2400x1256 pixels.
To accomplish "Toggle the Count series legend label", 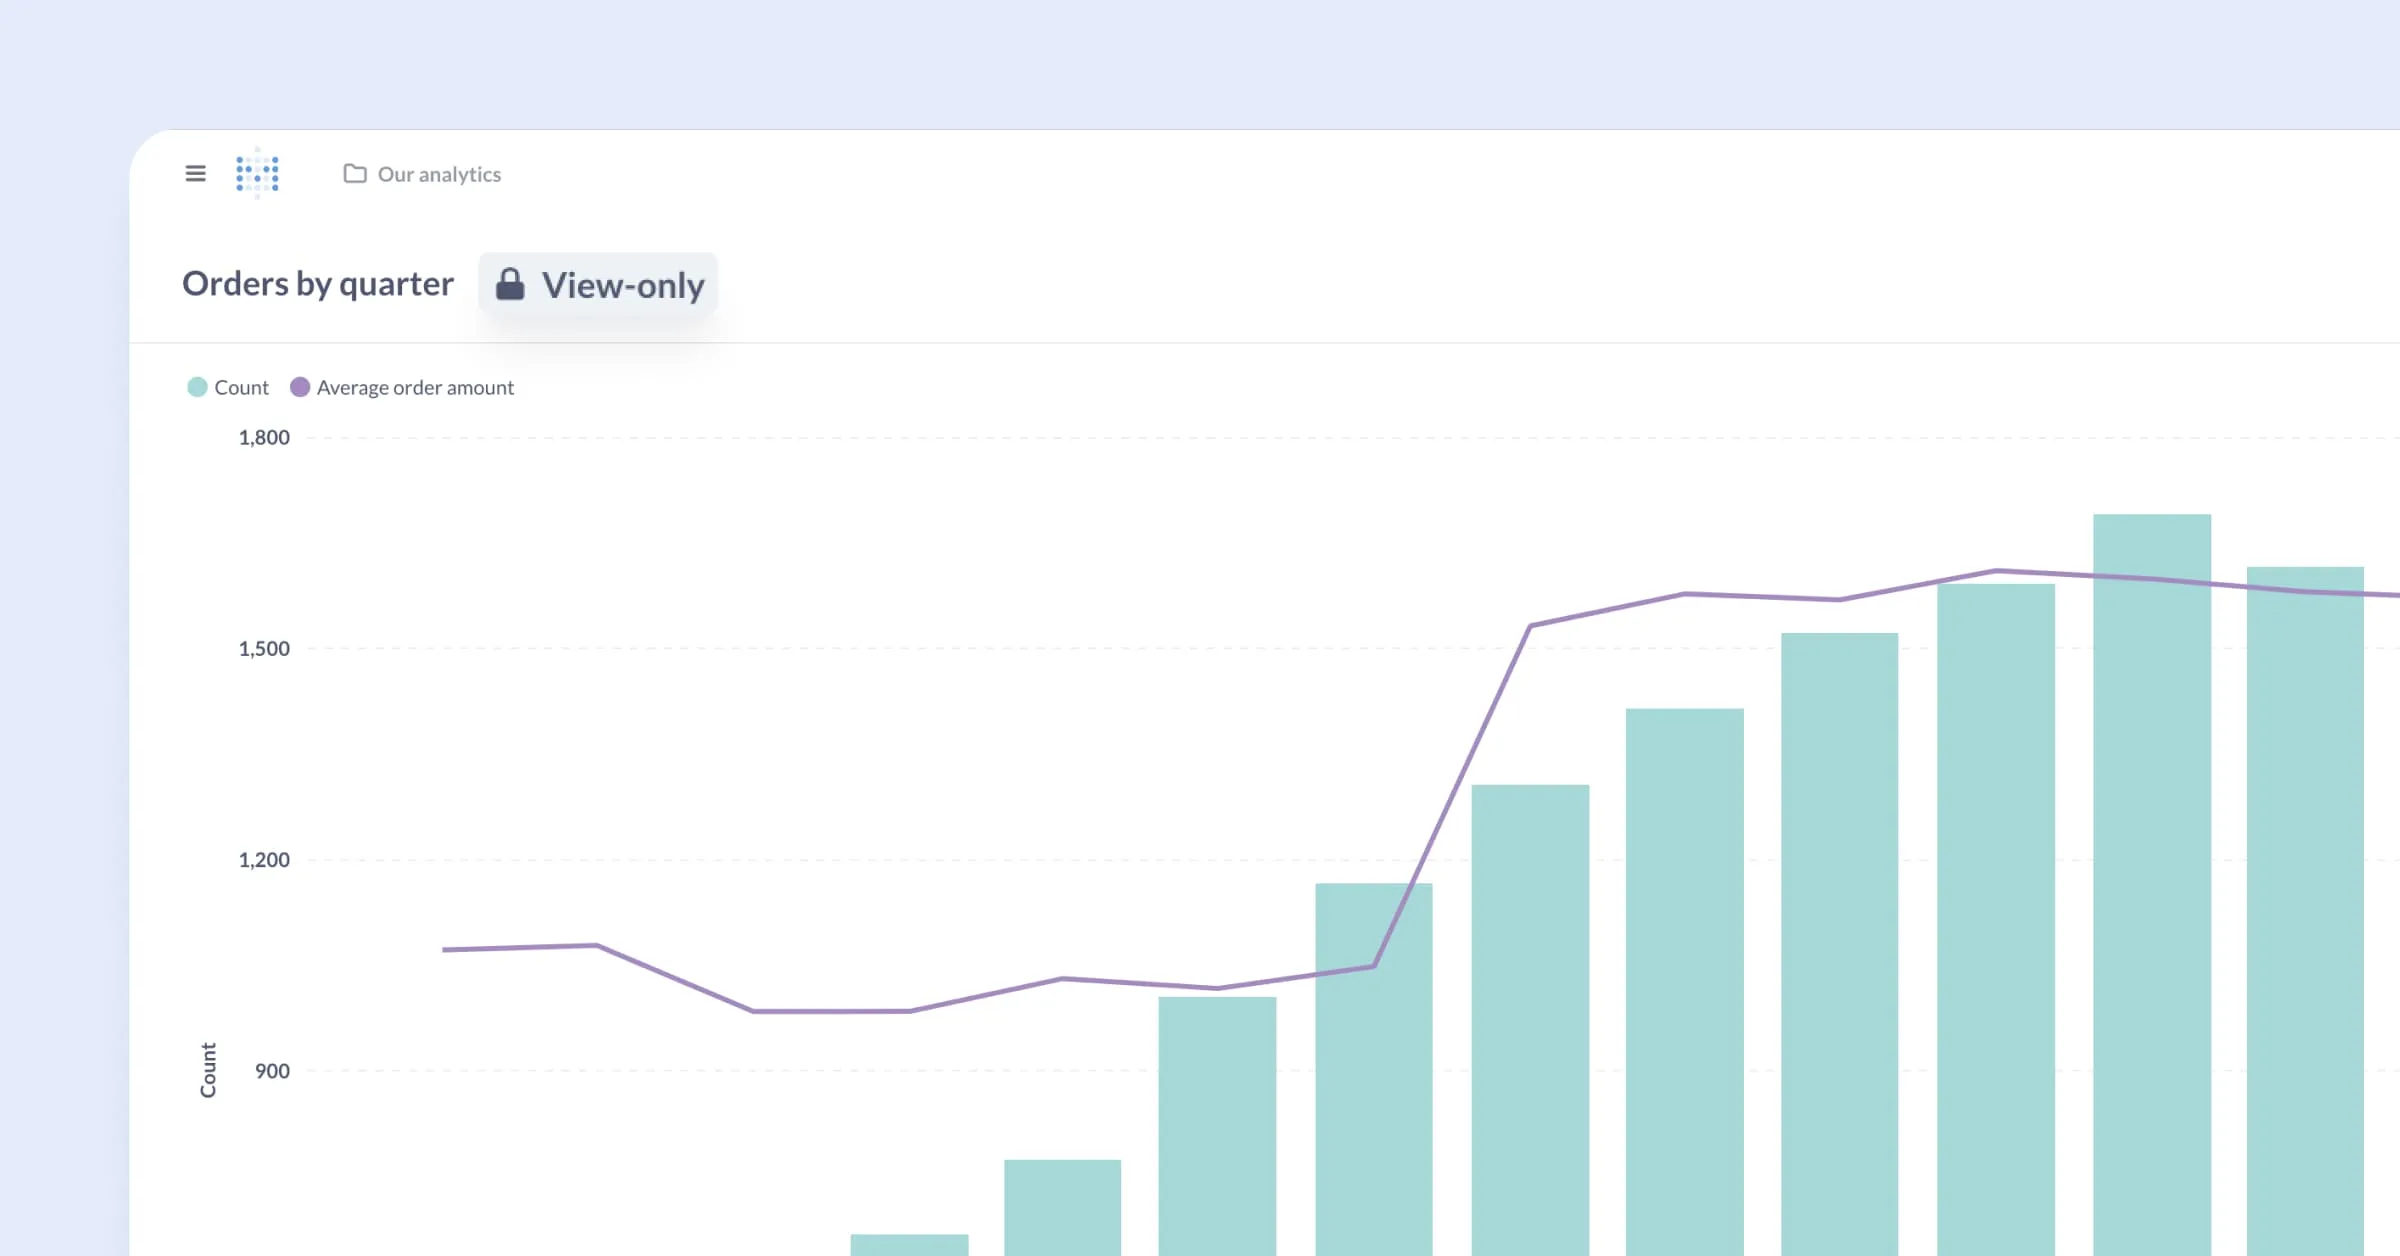I will [x=241, y=388].
